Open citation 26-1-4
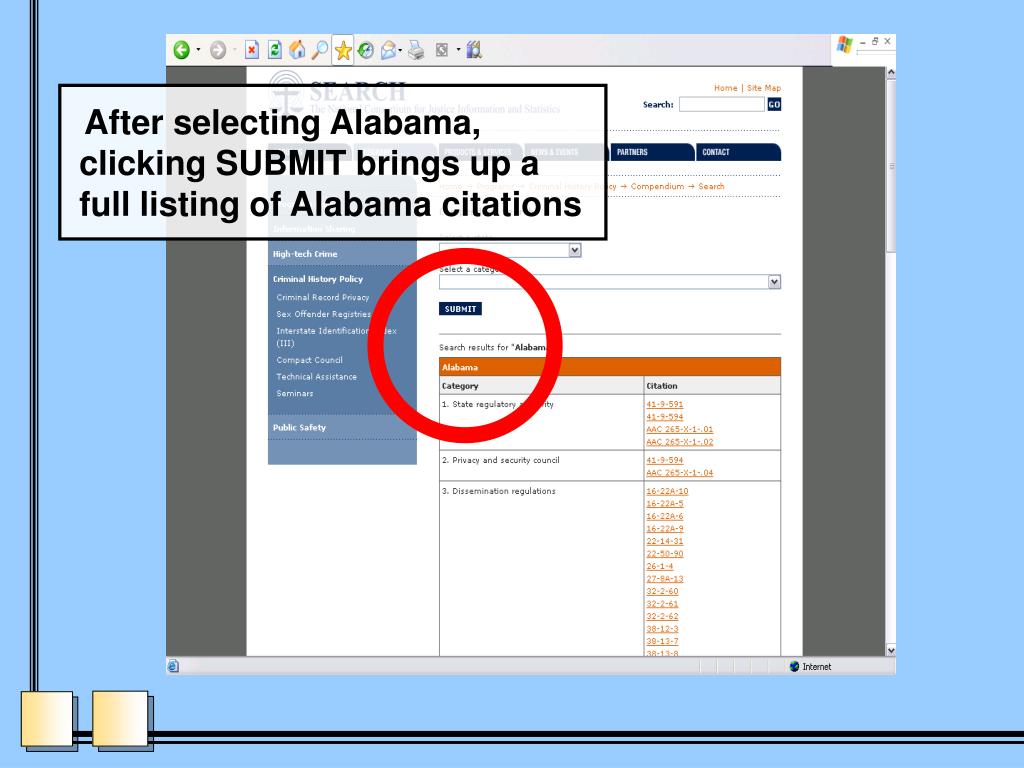Screen dimensions: 1024x768 point(660,566)
